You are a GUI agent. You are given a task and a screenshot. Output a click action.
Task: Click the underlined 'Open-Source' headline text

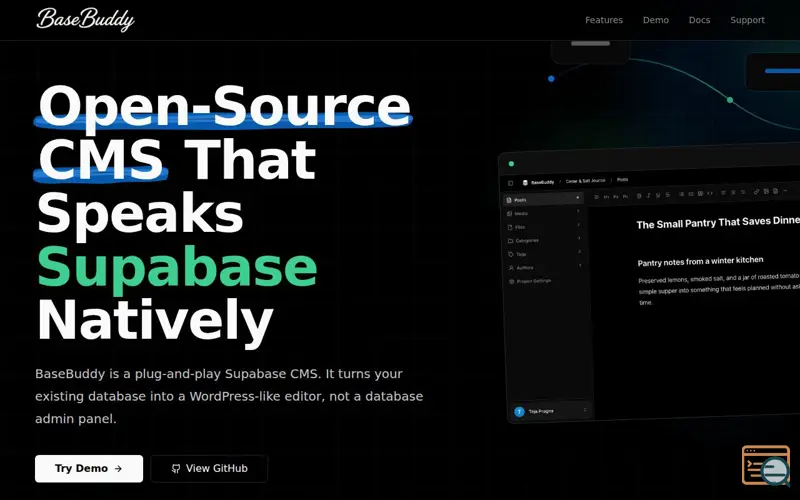click(223, 106)
